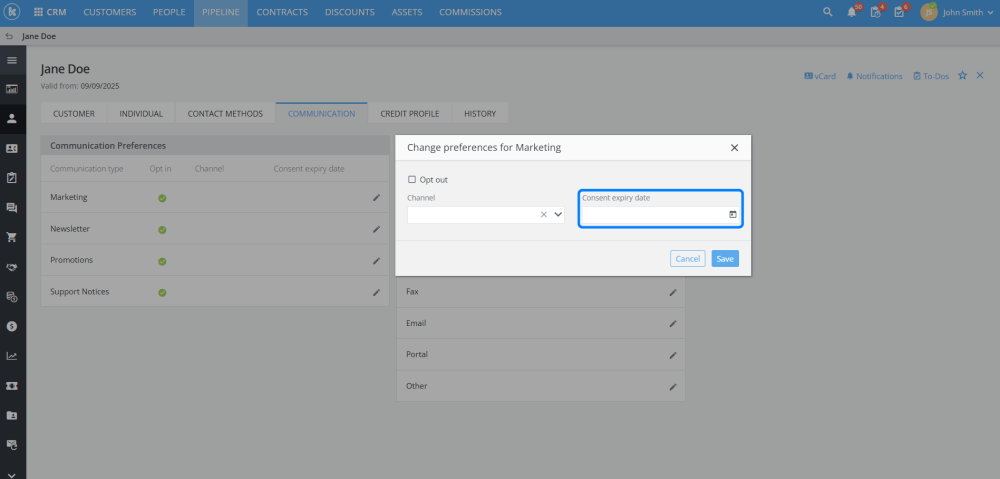The width and height of the screenshot is (1000, 479).
Task: Check the Opt out checkbox
Action: click(412, 180)
